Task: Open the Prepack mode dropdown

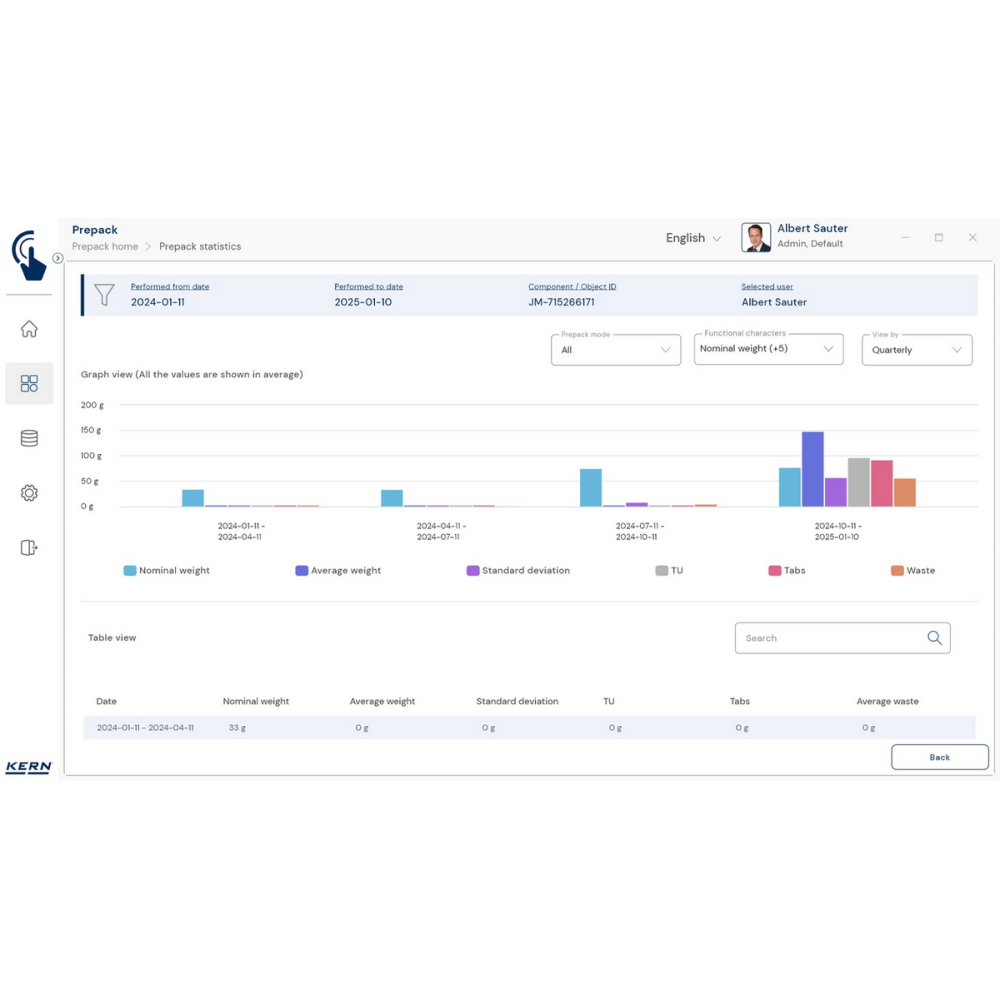Action: 615,350
